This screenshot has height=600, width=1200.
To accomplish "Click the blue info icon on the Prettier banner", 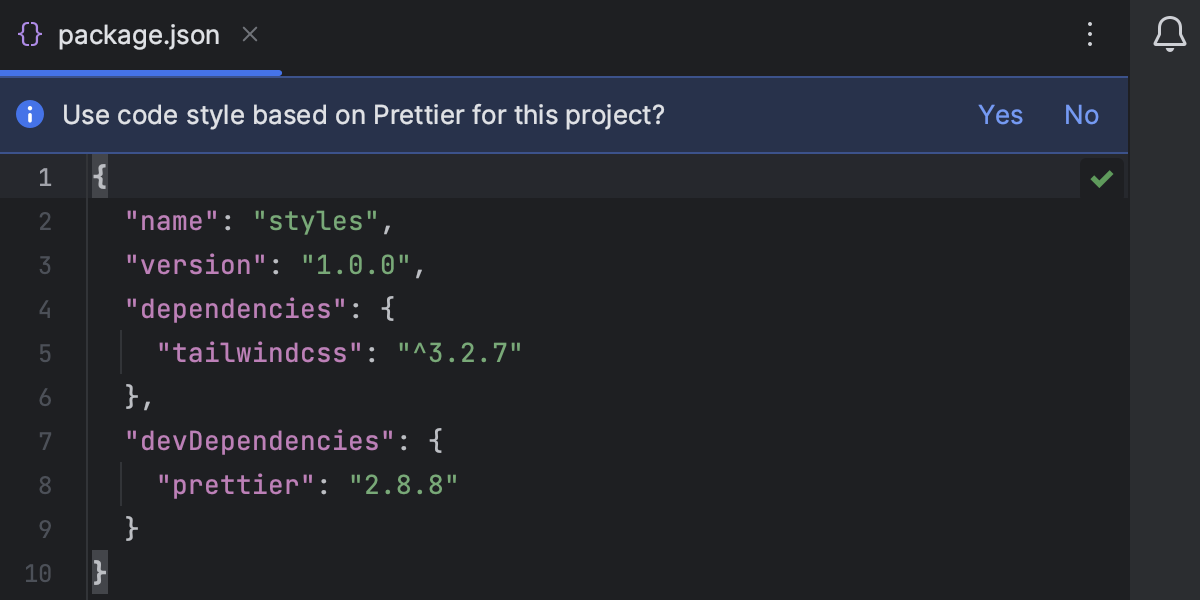I will tap(30, 114).
